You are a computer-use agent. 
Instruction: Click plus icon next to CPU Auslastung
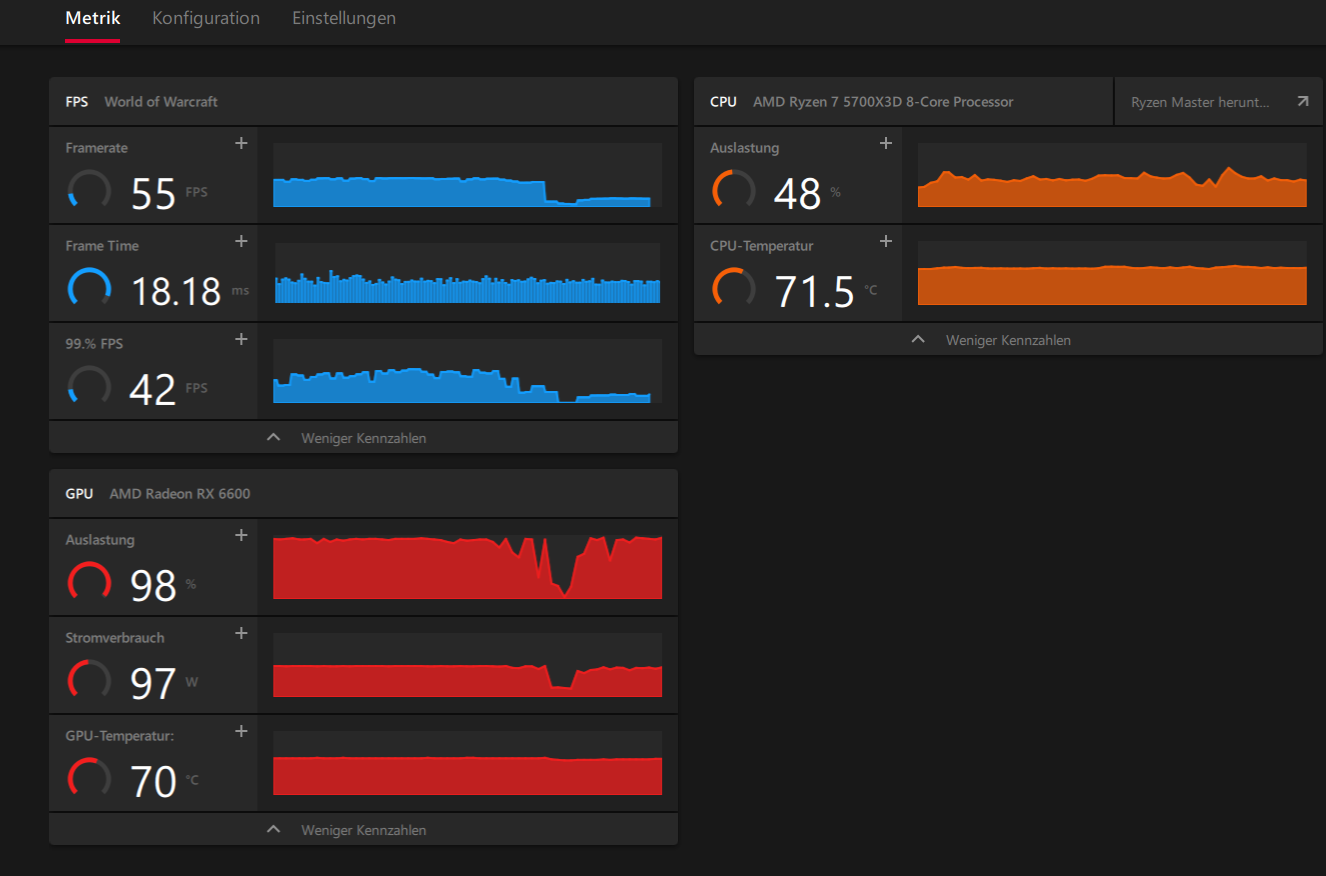tap(885, 143)
